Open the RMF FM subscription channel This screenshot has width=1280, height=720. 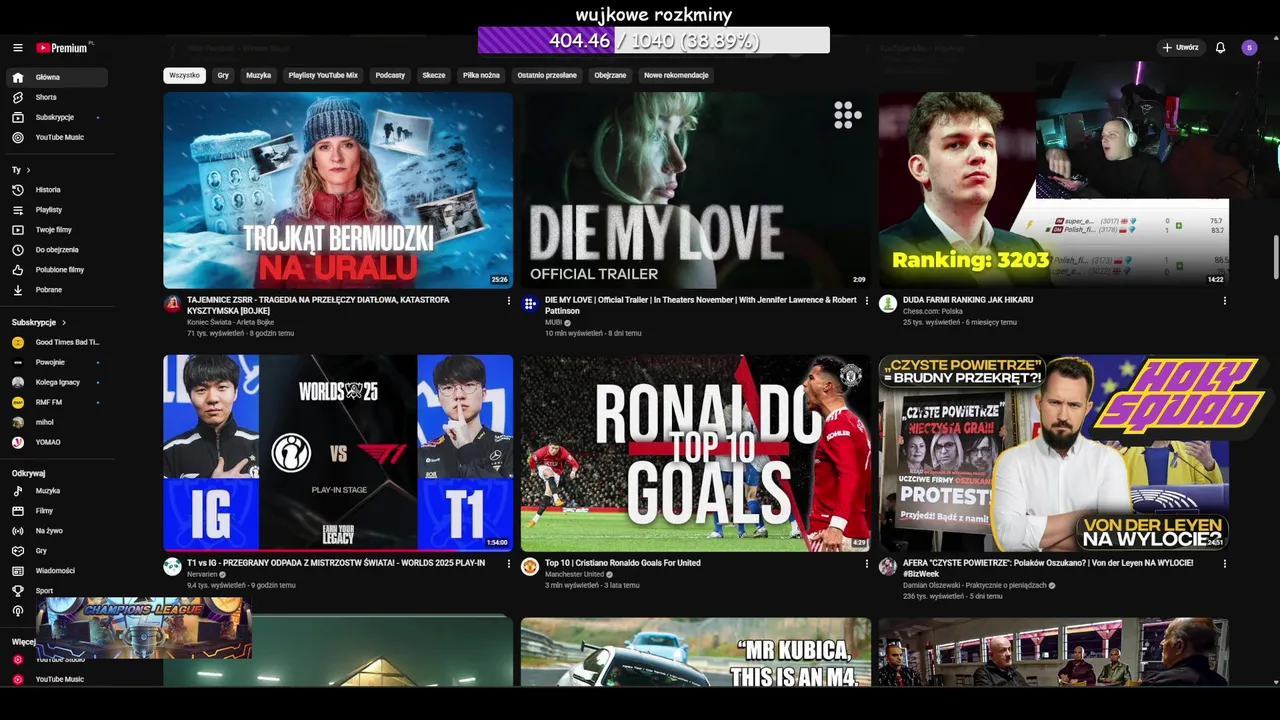pyautogui.click(x=56, y=402)
